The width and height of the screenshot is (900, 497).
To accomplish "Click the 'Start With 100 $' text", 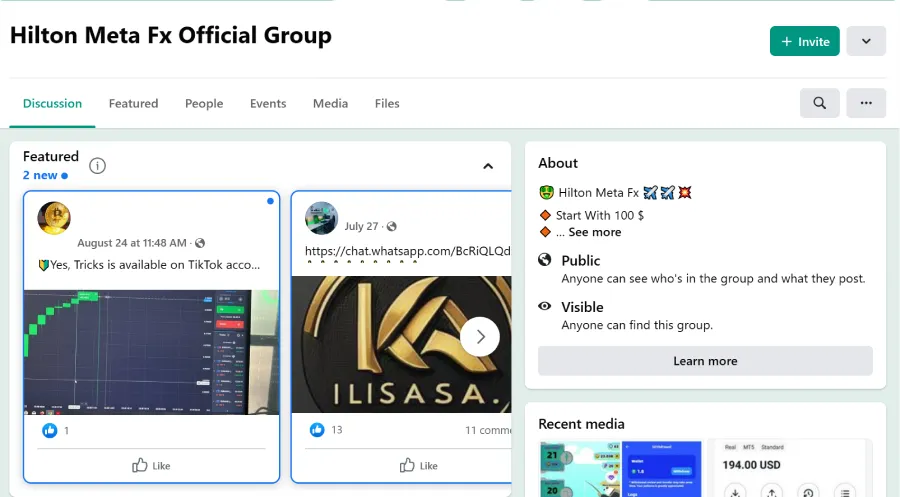I will [600, 215].
